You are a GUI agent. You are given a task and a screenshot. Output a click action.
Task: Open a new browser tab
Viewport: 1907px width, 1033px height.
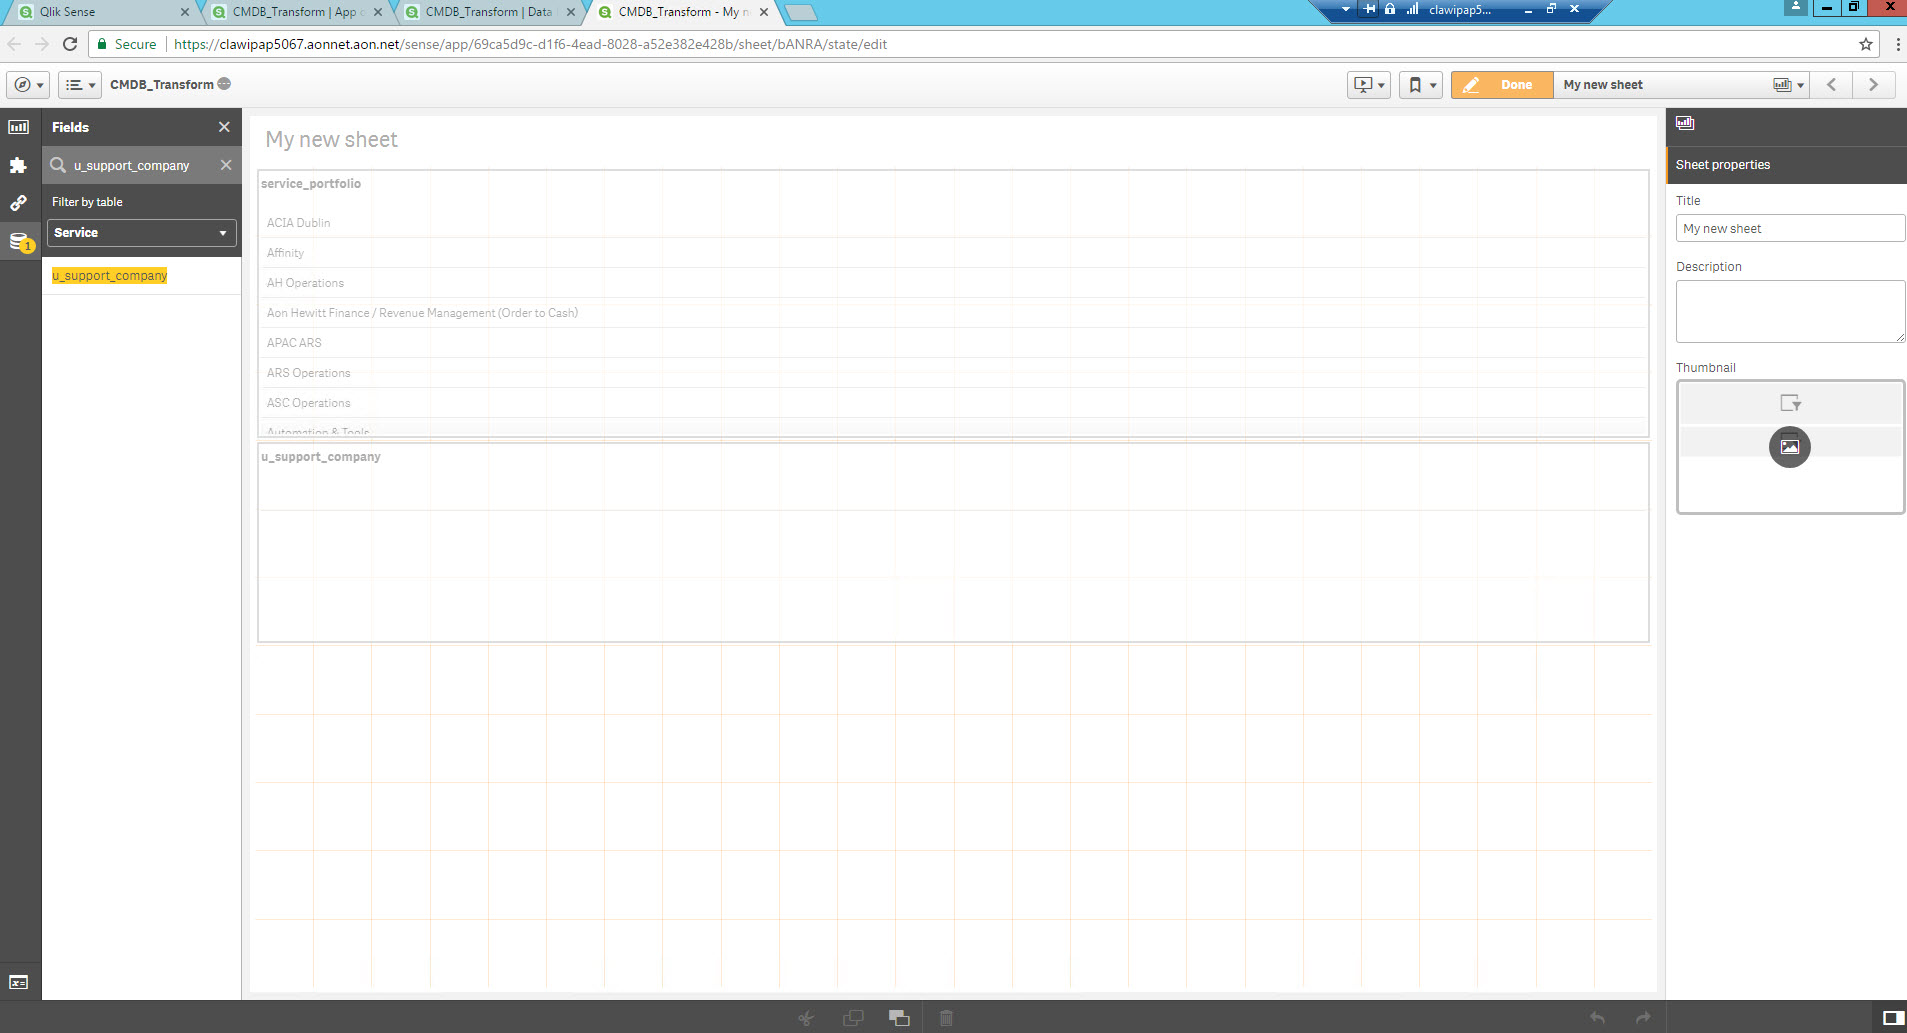(801, 12)
